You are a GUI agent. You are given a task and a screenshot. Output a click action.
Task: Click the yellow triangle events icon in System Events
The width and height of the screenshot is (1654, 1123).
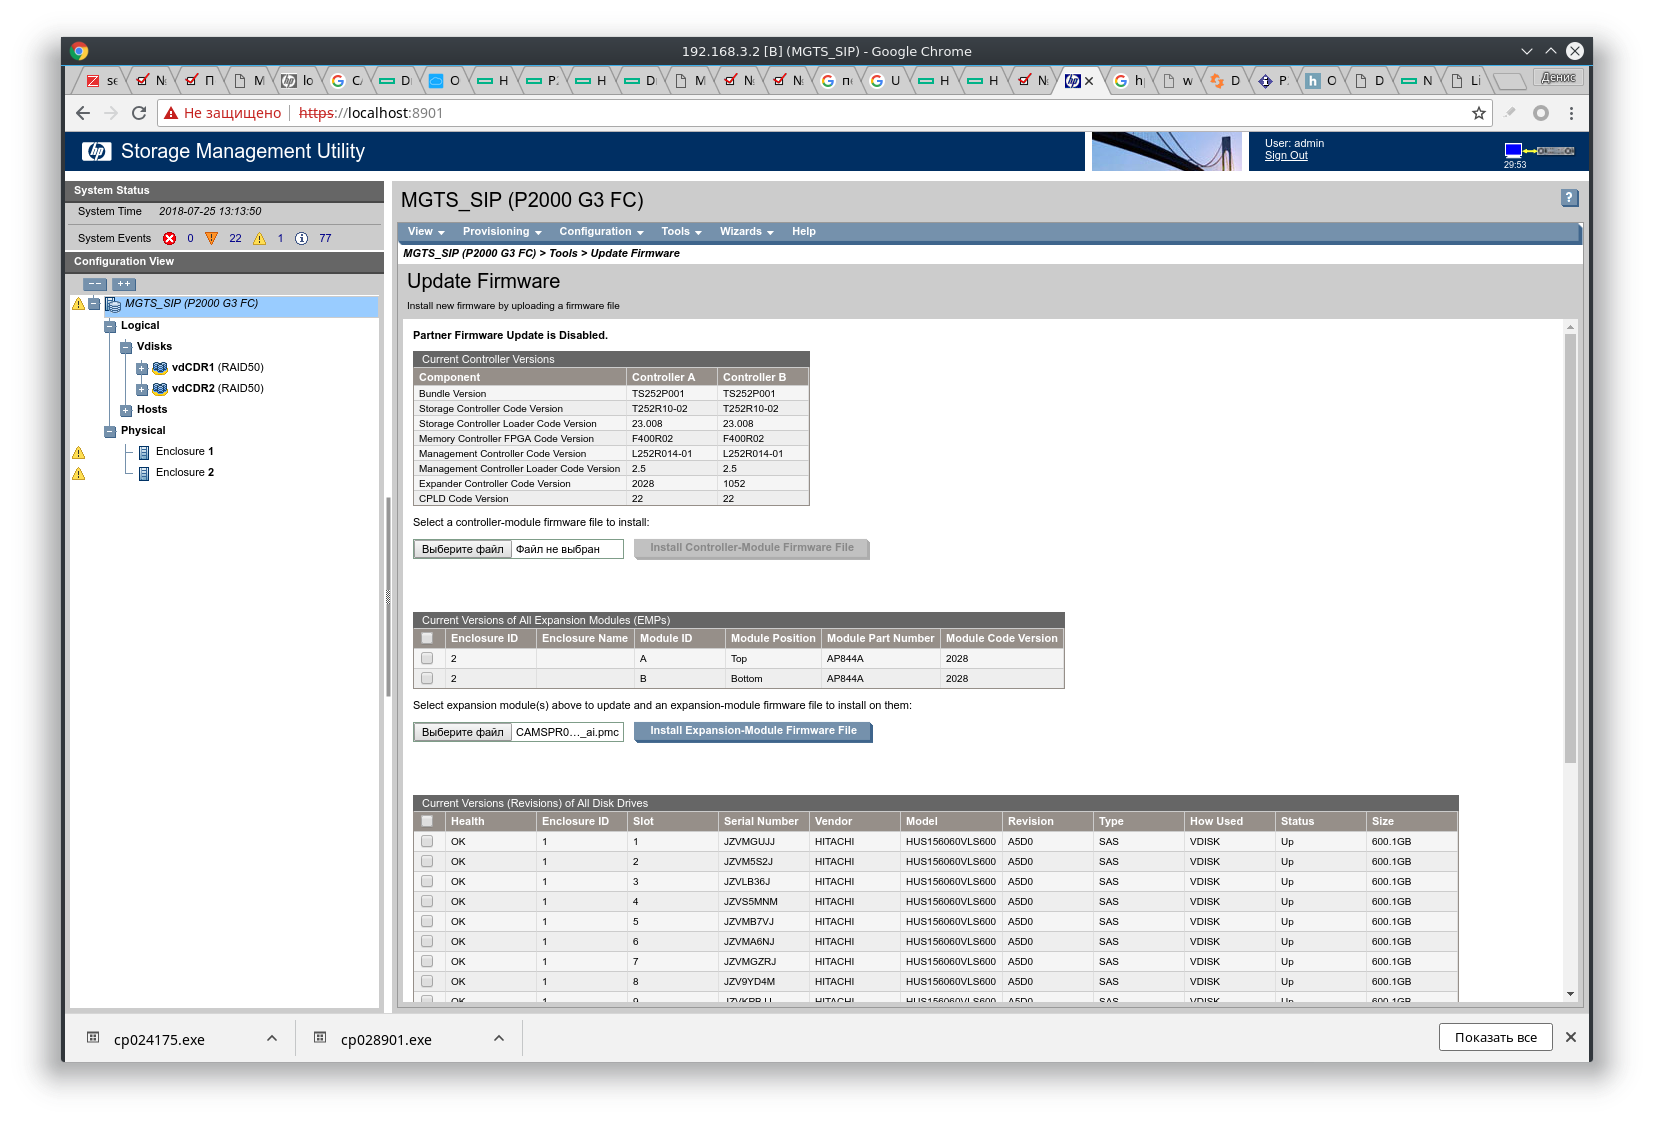pyautogui.click(x=260, y=238)
